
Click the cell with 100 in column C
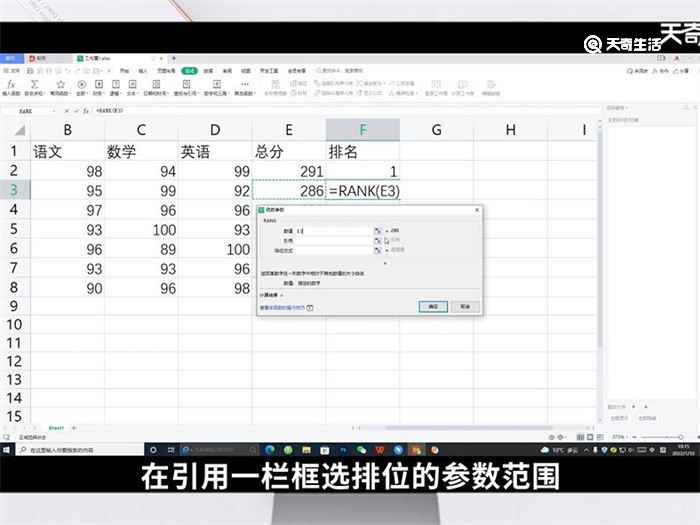tap(142, 229)
